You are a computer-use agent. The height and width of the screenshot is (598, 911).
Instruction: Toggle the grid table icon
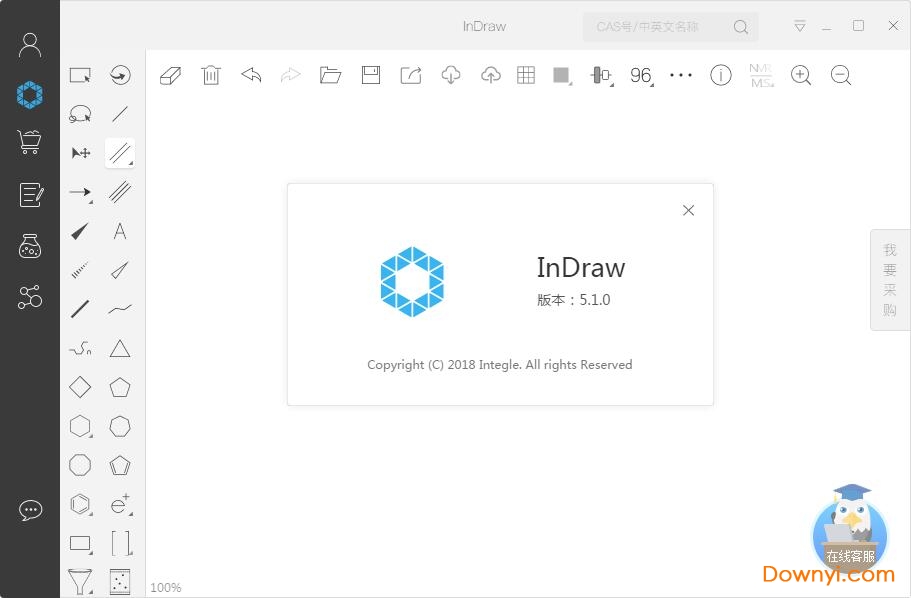[526, 75]
